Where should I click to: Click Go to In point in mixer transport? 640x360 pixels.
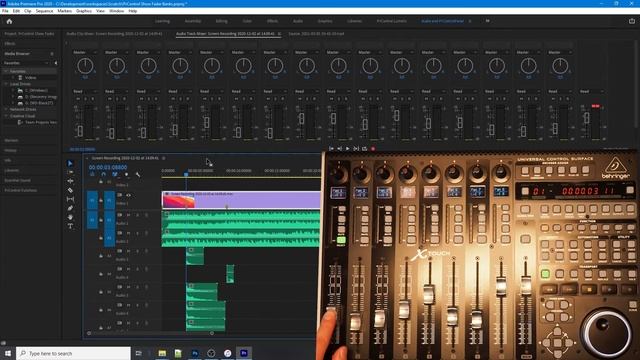pyautogui.click(x=331, y=149)
